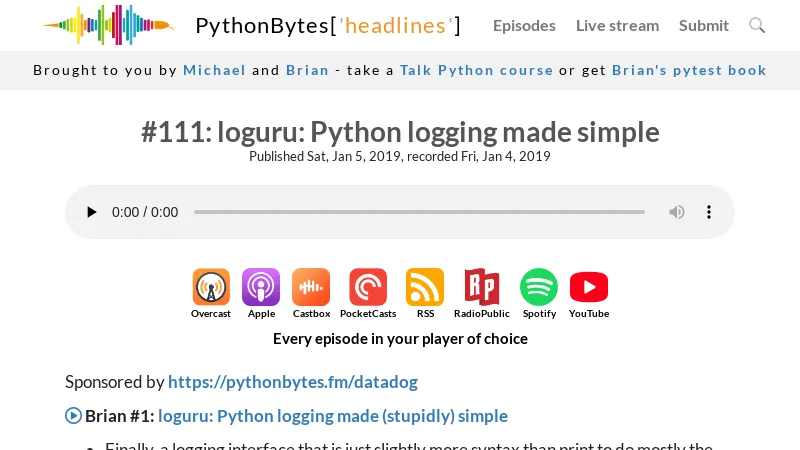This screenshot has width=800, height=450.
Task: Open the Castbox player icon
Action: point(311,287)
